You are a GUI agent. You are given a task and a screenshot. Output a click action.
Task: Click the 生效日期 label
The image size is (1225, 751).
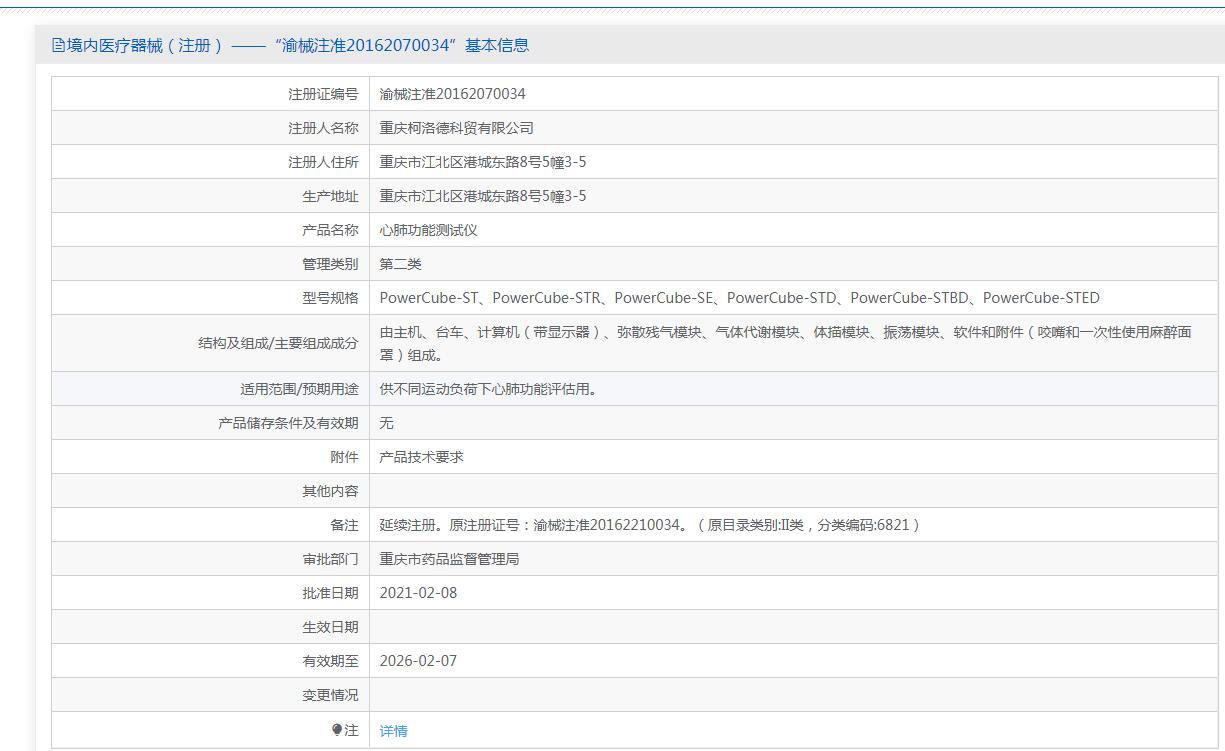click(330, 627)
